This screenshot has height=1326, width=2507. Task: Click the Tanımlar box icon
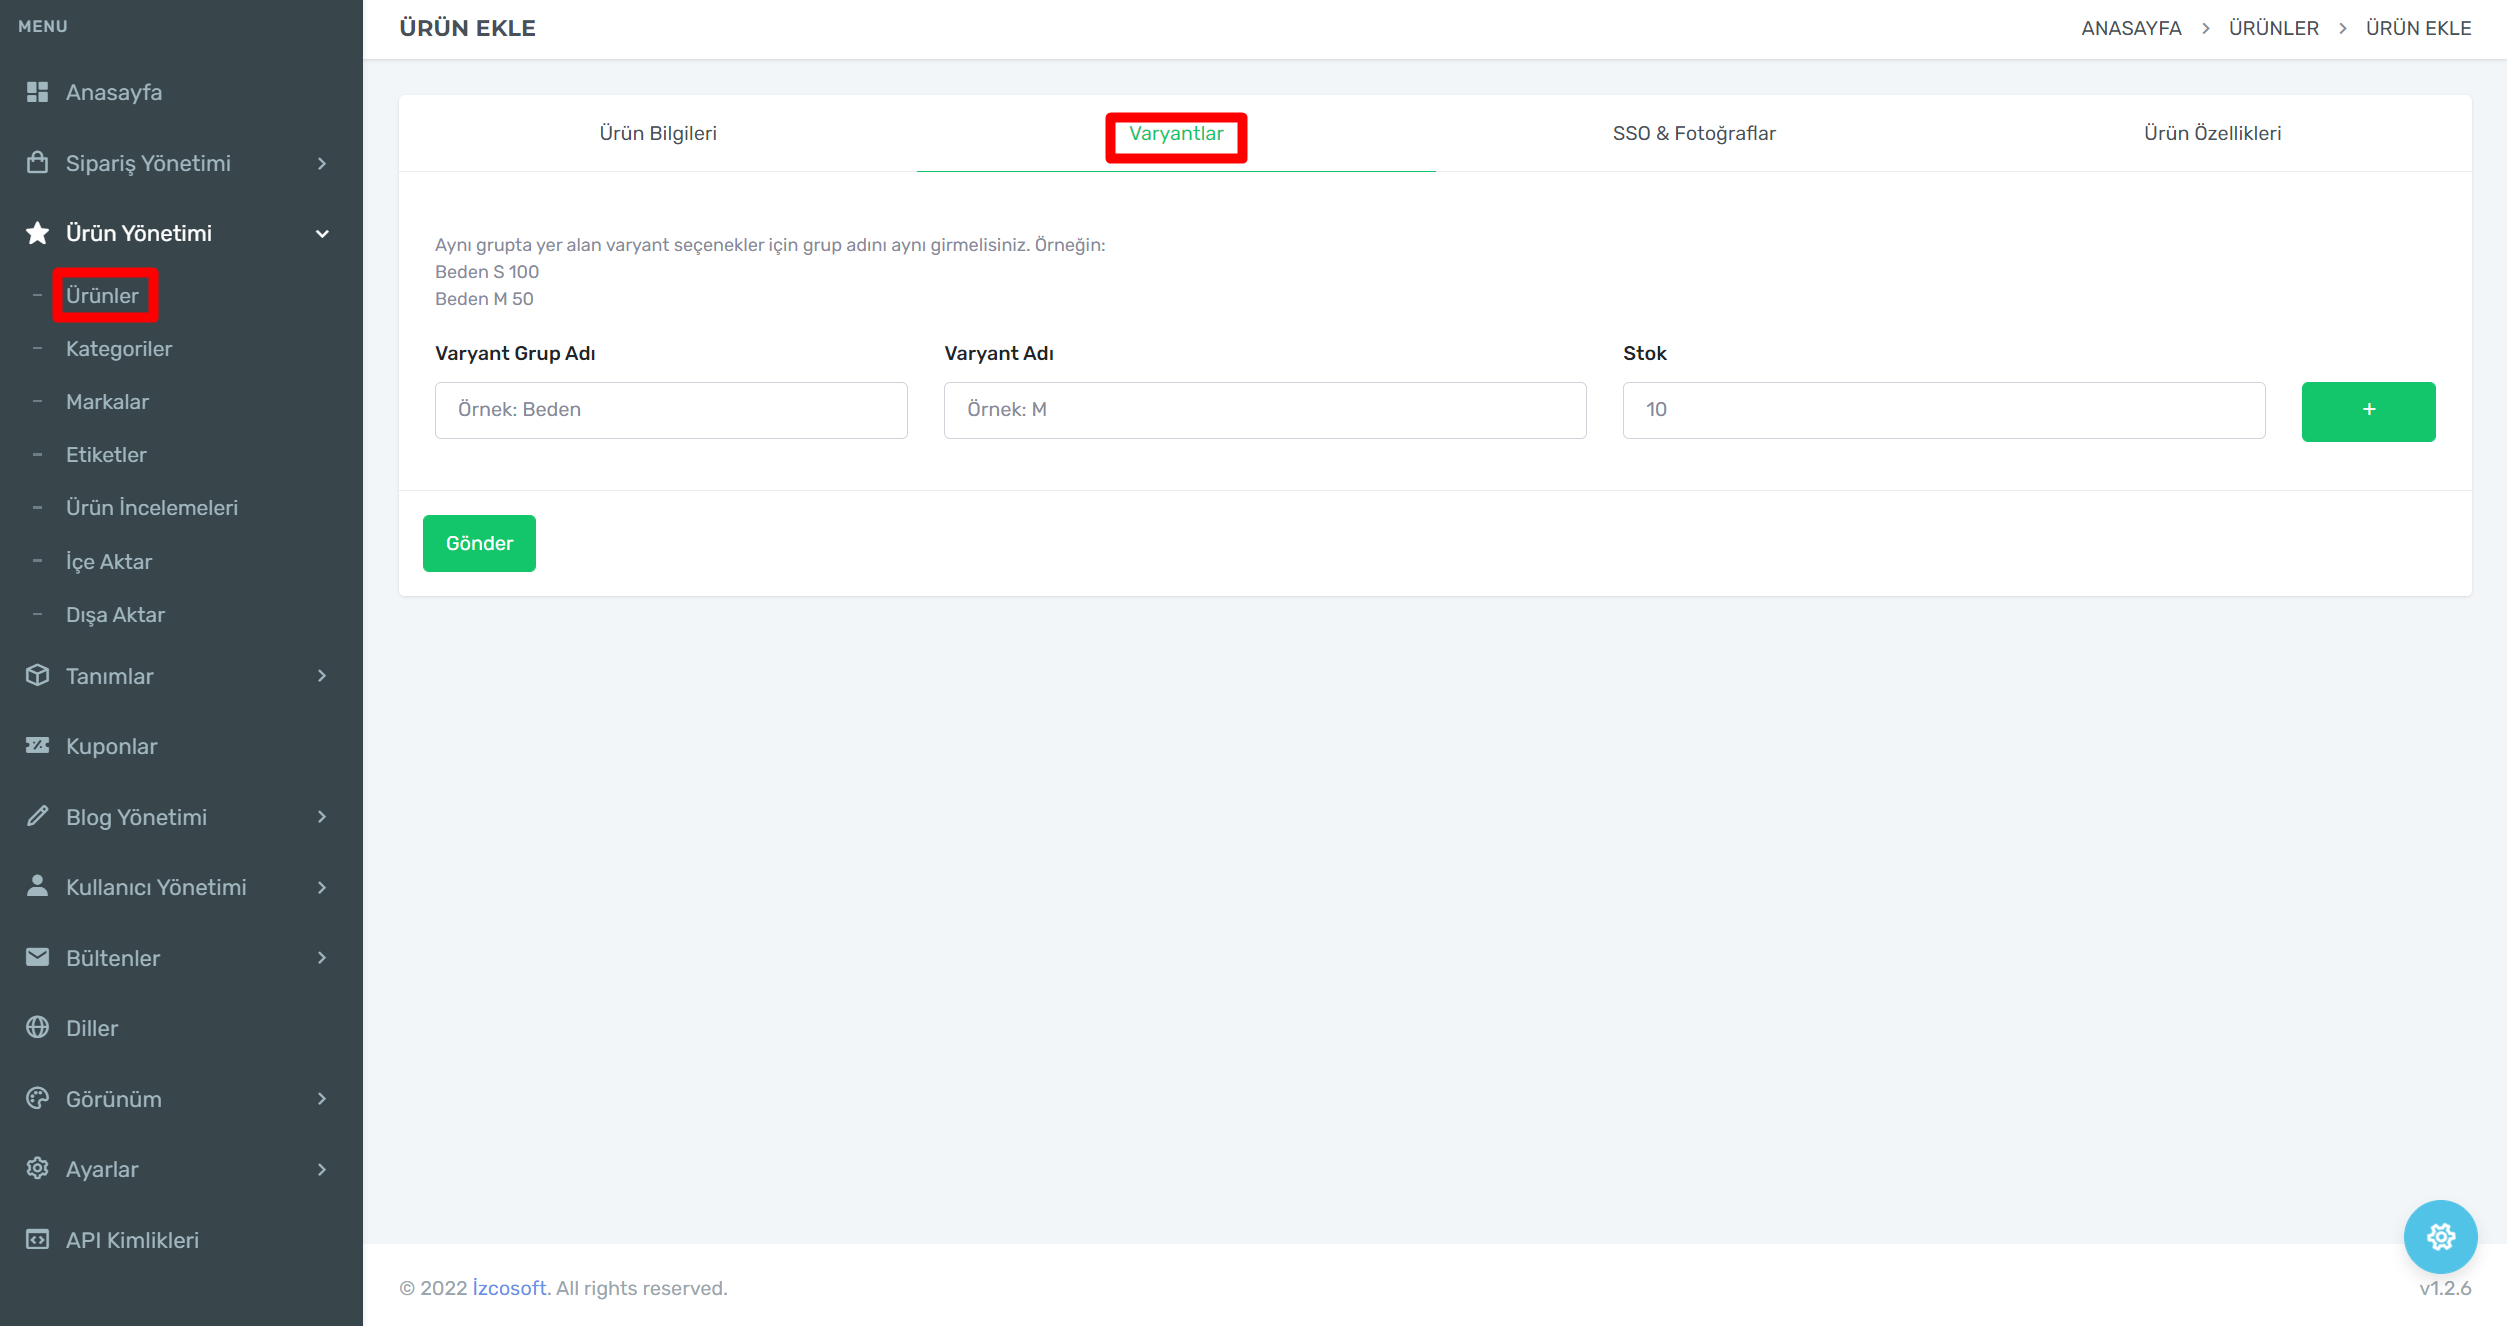pyautogui.click(x=37, y=676)
